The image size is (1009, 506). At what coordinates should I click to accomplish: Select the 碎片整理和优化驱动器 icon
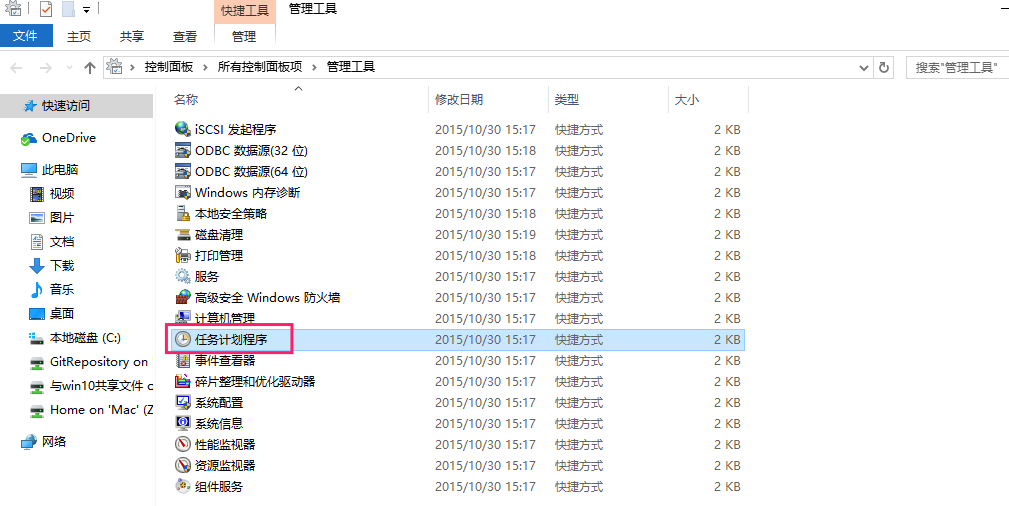coord(183,381)
